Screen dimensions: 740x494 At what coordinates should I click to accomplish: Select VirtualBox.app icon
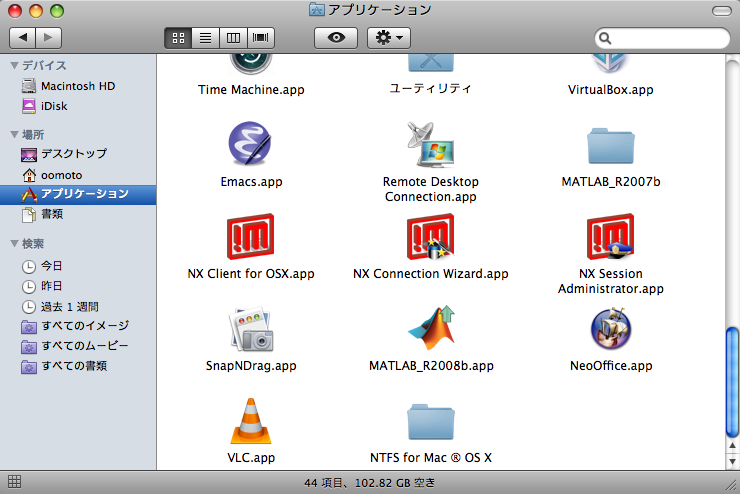[610, 64]
